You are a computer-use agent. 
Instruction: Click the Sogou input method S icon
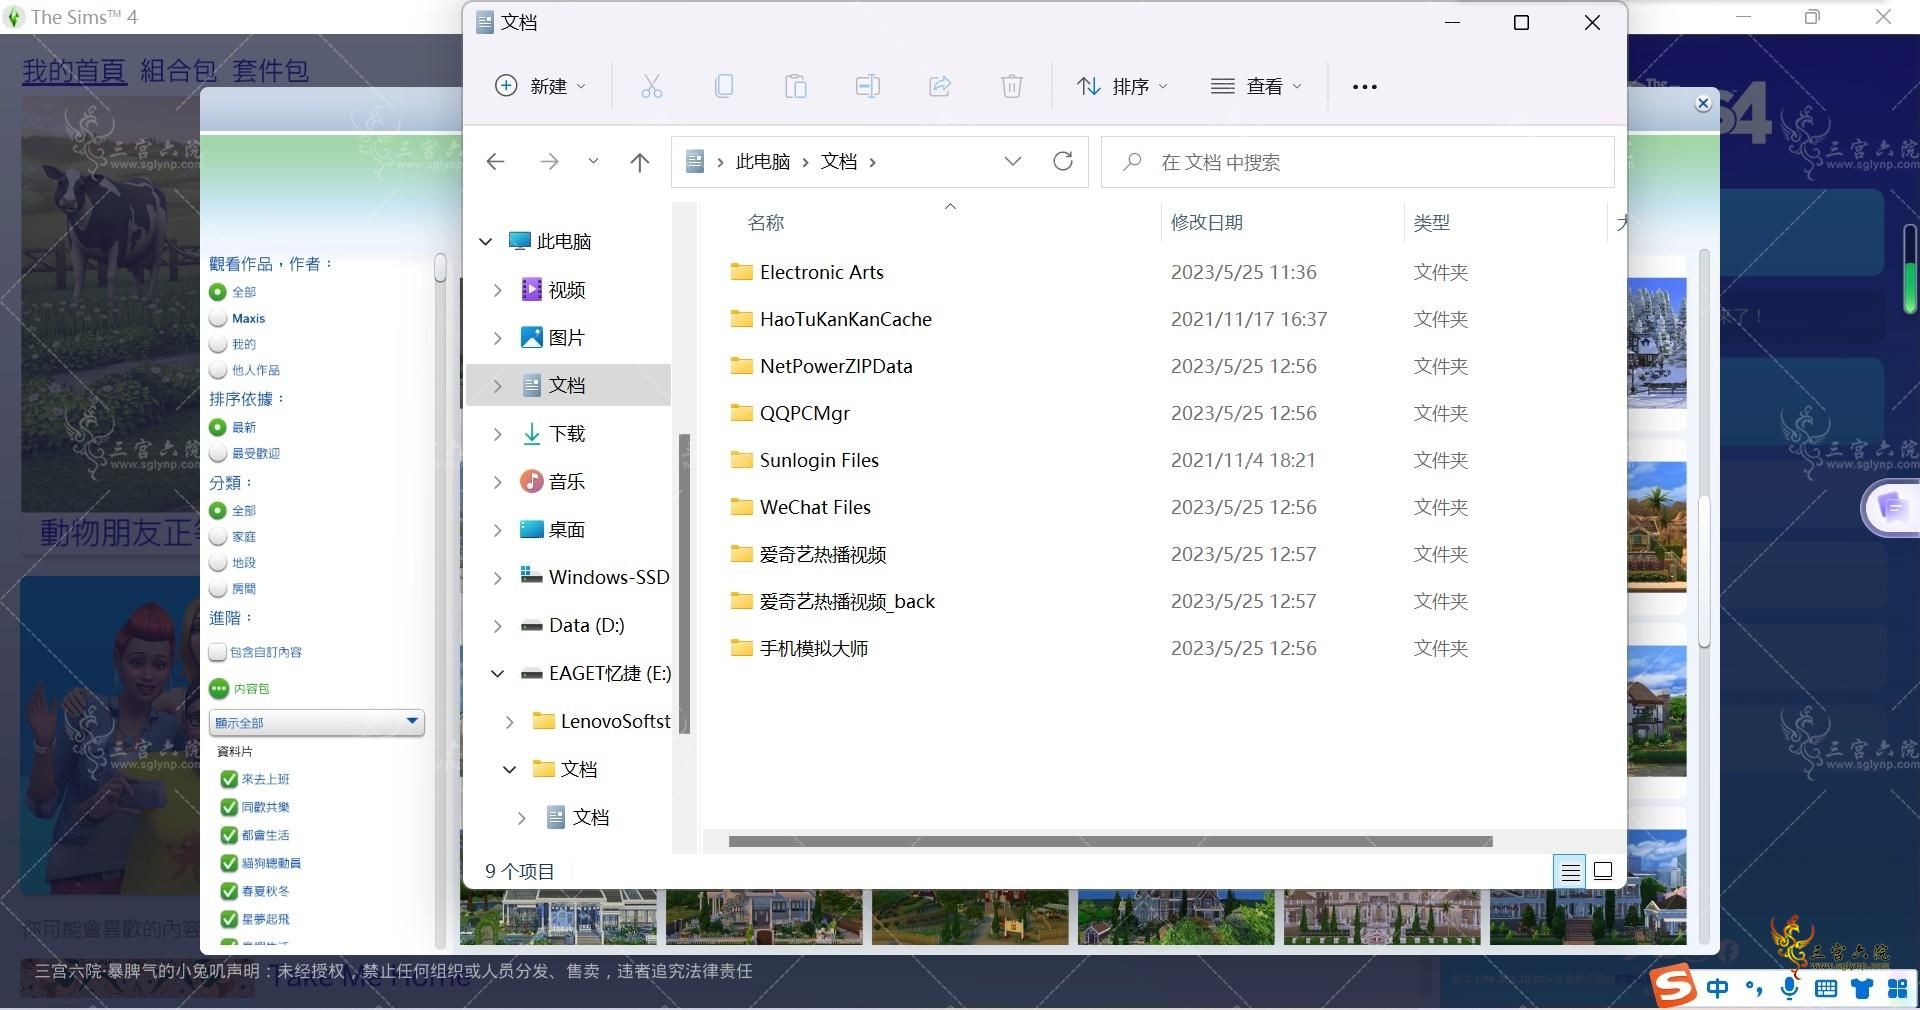click(1674, 988)
